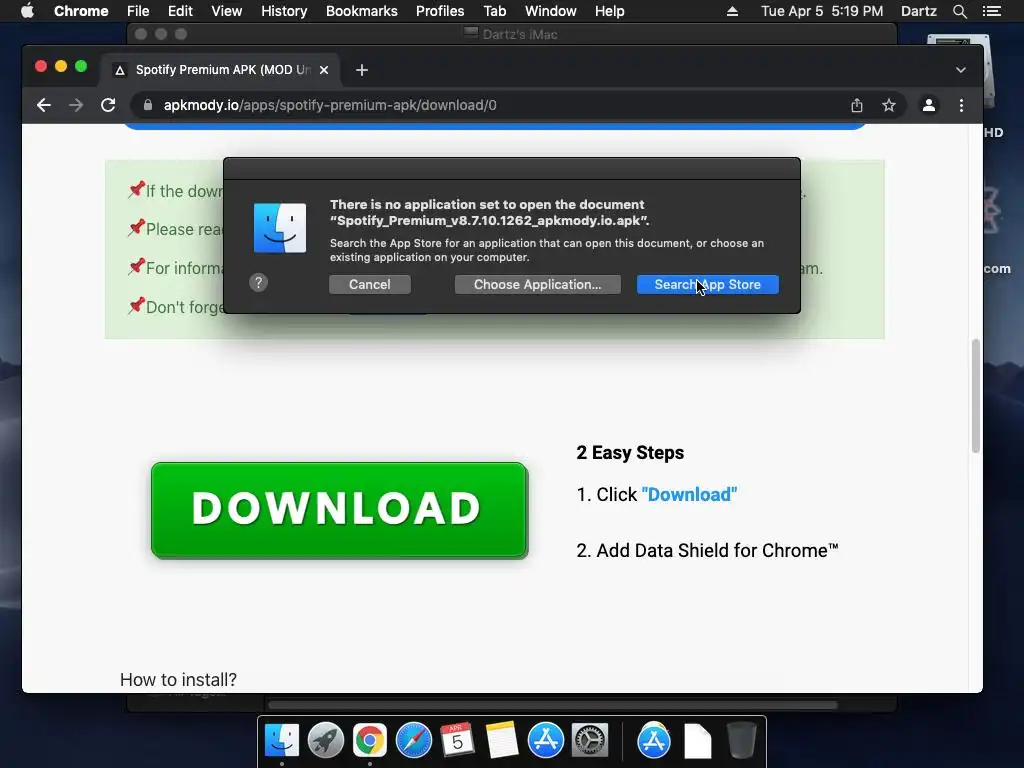Viewport: 1024px width, 768px height.
Task: Open a new tab with the plus button
Action: click(x=362, y=70)
